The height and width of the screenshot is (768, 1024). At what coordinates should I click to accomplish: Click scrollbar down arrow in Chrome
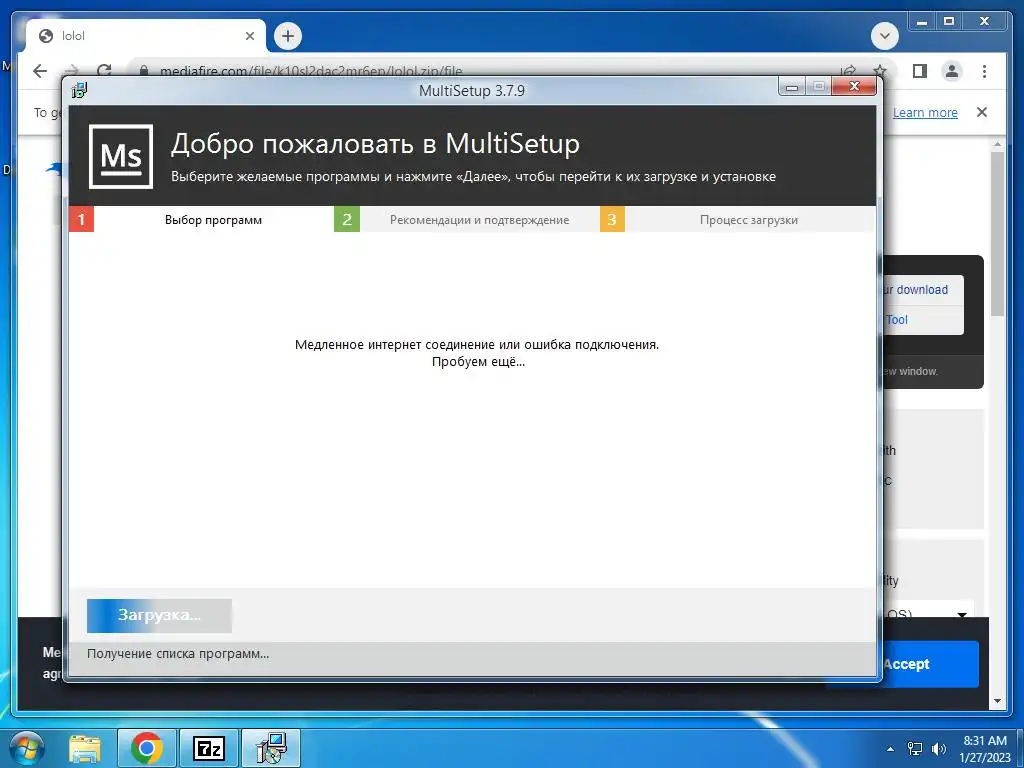[x=997, y=701]
